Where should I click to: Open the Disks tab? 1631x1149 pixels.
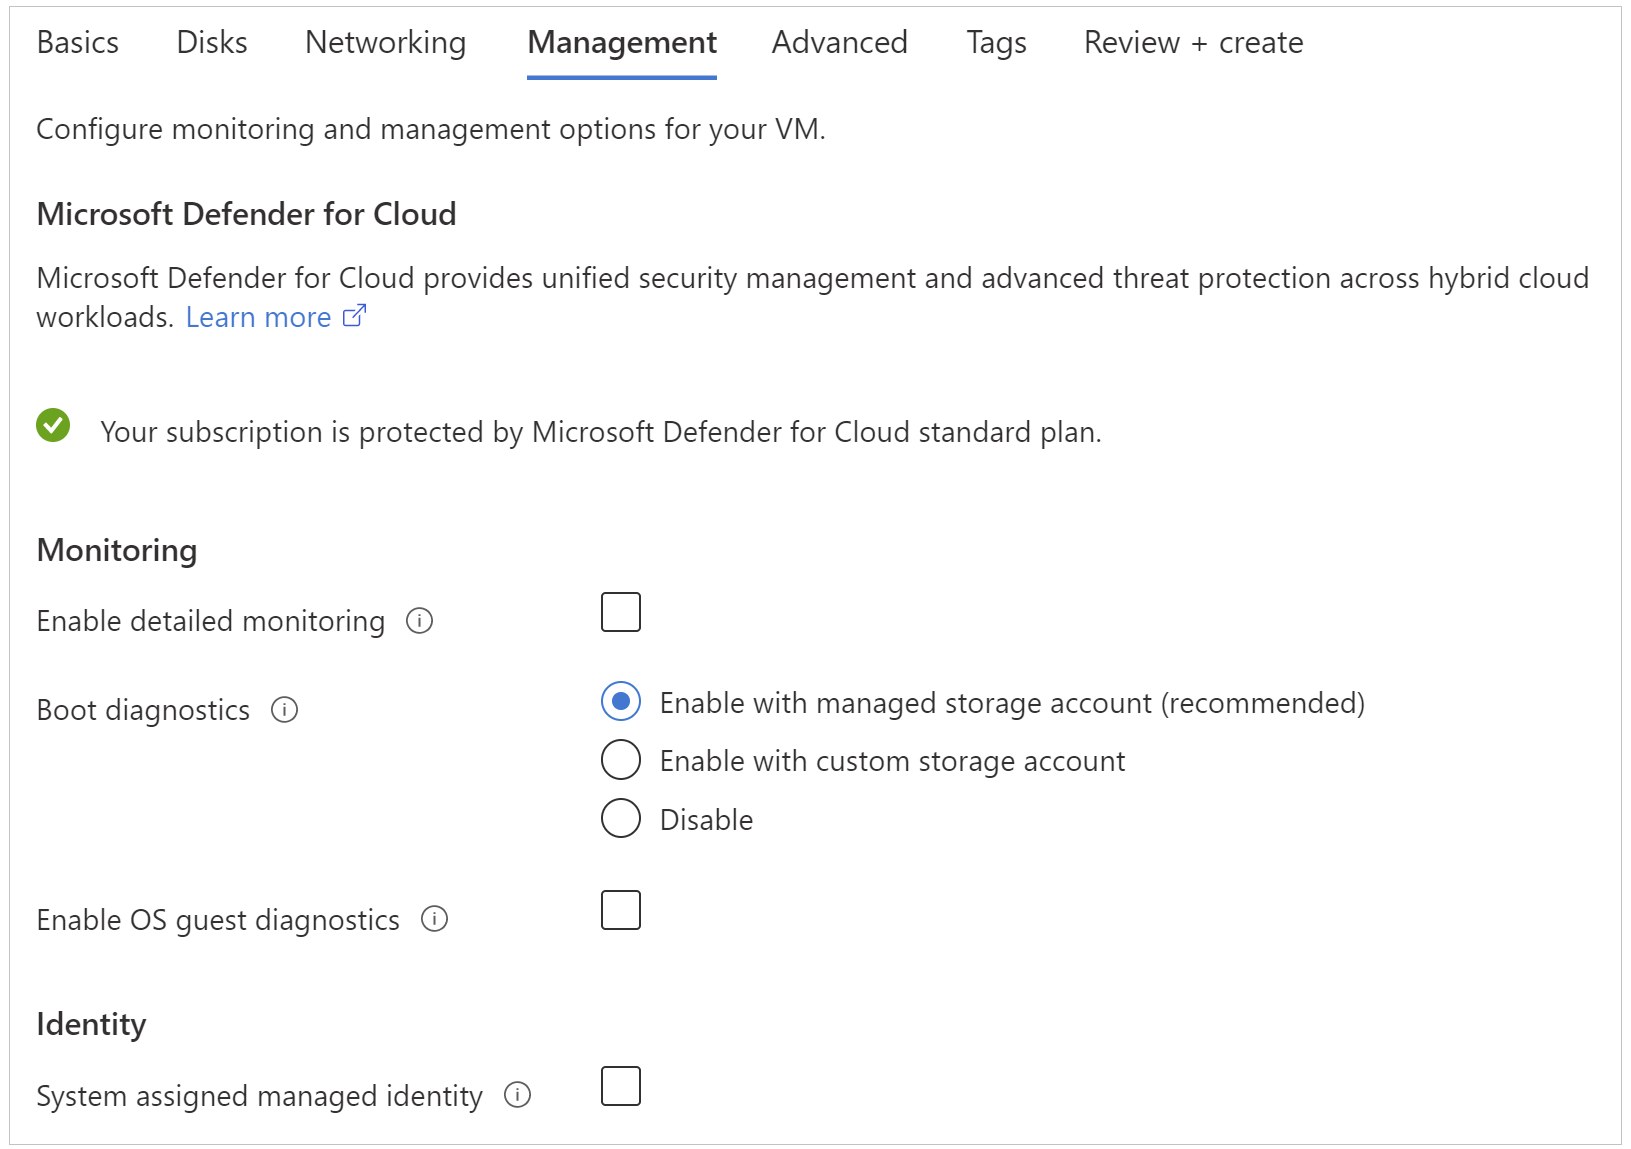210,42
